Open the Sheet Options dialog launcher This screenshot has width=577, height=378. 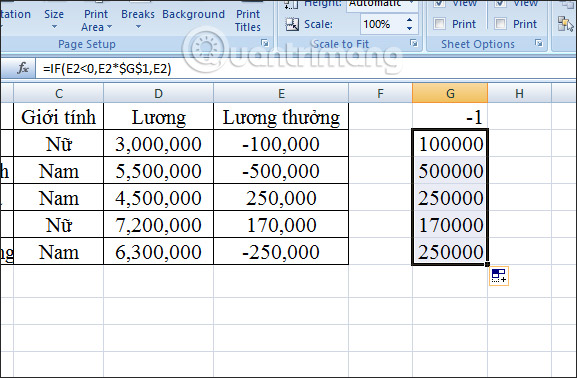[539, 43]
